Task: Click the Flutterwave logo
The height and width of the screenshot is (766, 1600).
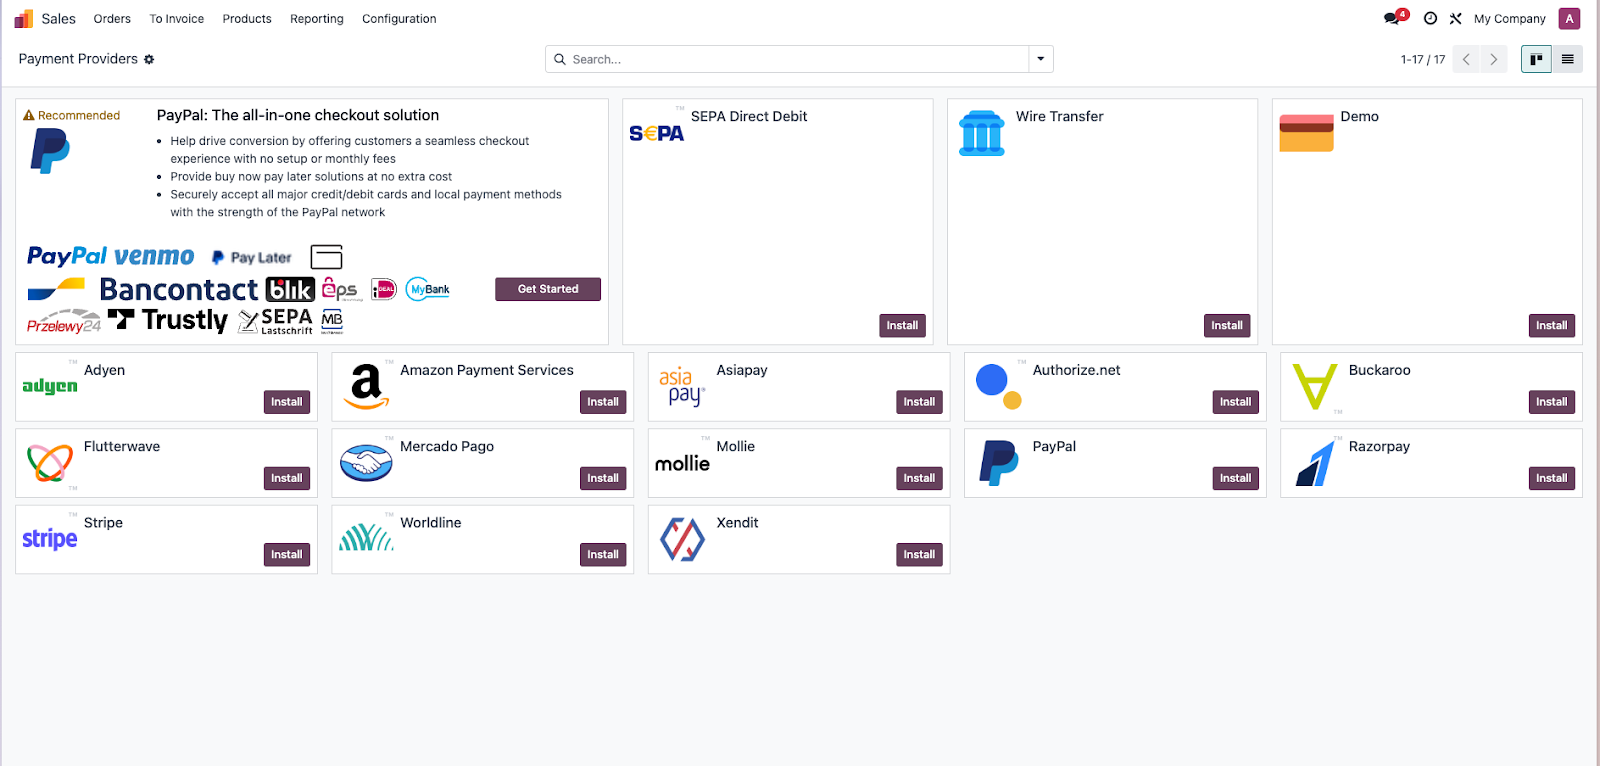Action: point(50,463)
